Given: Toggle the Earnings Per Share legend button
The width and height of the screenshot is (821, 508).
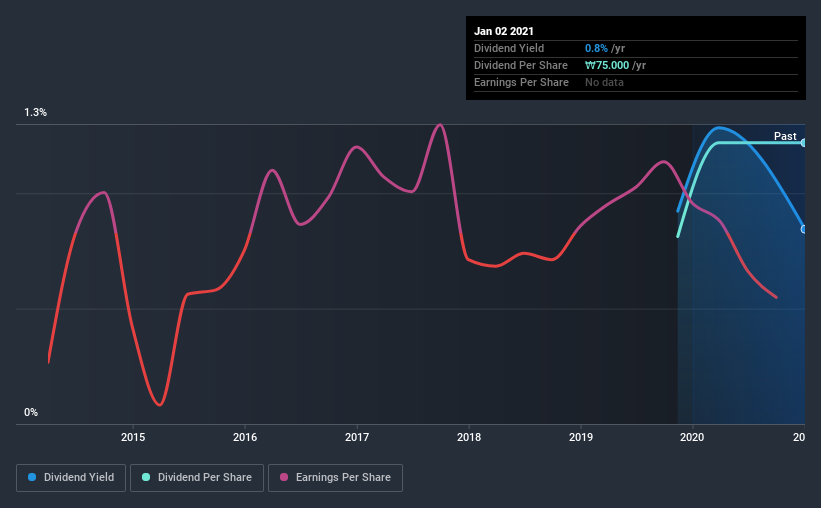Looking at the screenshot, I should point(335,478).
